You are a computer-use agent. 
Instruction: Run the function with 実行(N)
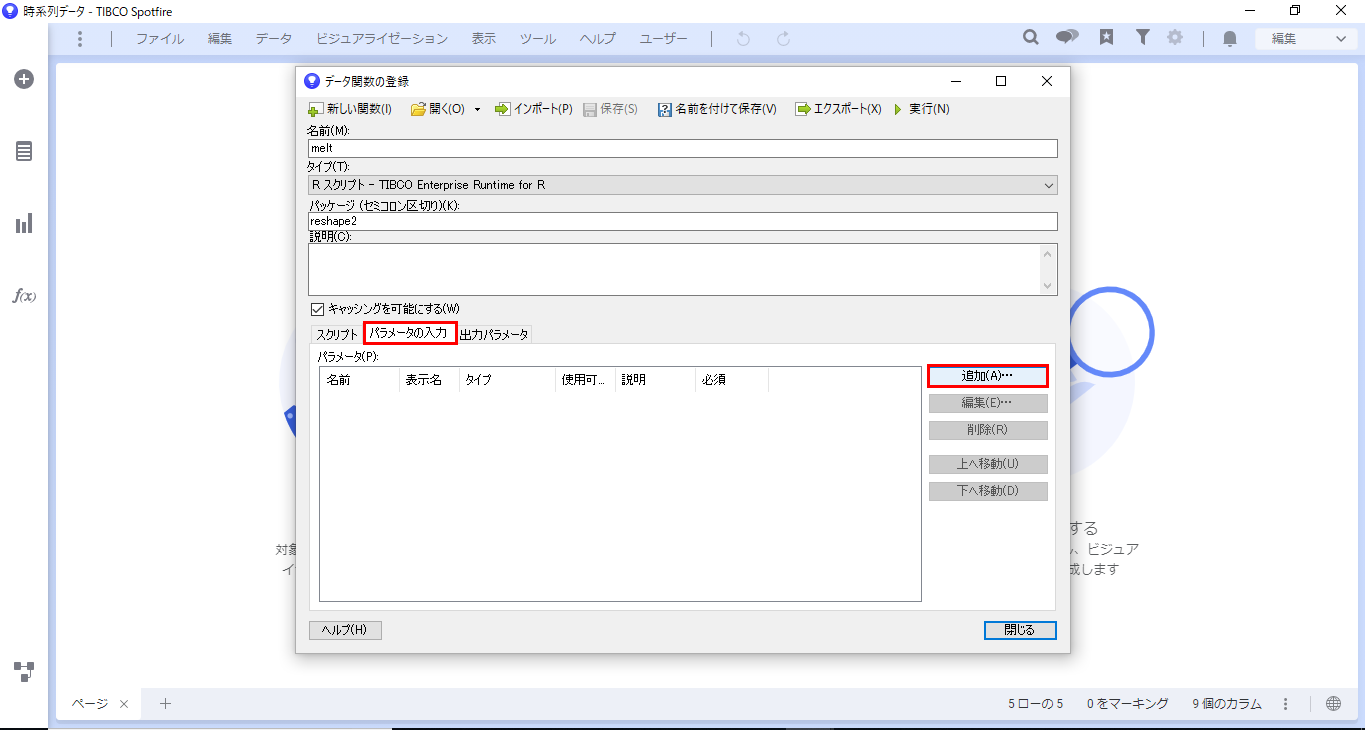[921, 109]
